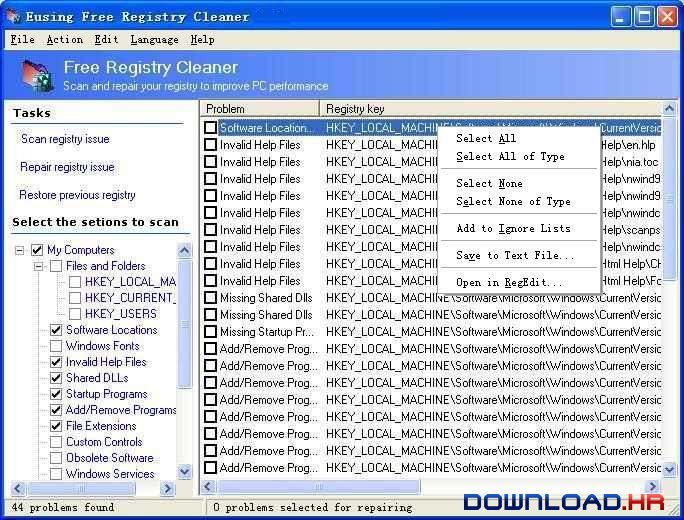684x520 pixels.
Task: Select the Missing Startup Pr... row
Action: point(431,332)
